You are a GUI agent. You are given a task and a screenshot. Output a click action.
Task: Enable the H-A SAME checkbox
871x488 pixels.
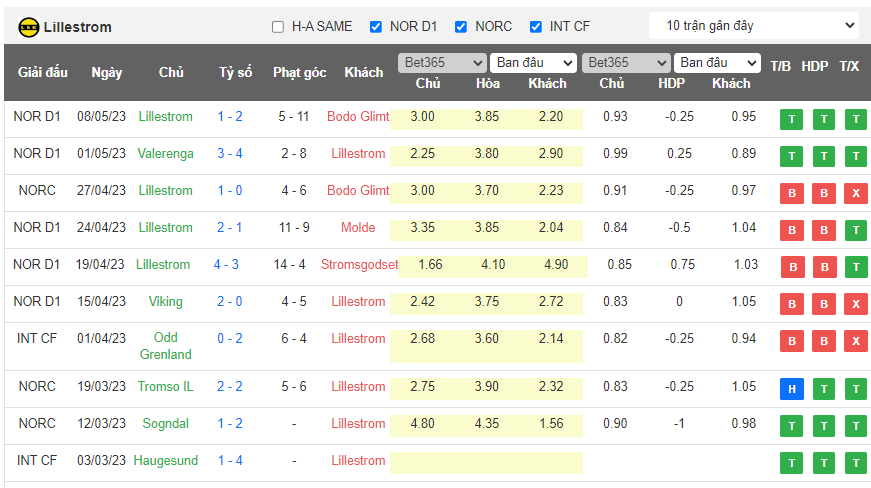(x=278, y=27)
